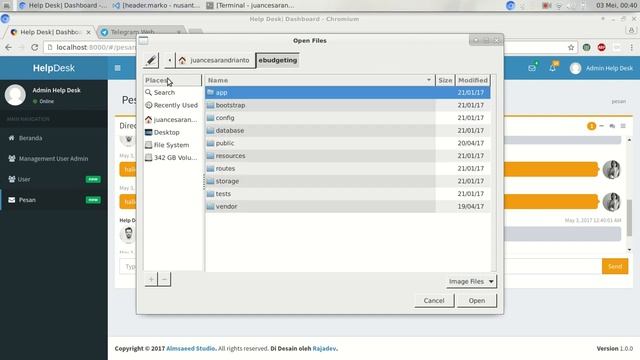Open the User menu item
This screenshot has height=360, width=640.
54,179
